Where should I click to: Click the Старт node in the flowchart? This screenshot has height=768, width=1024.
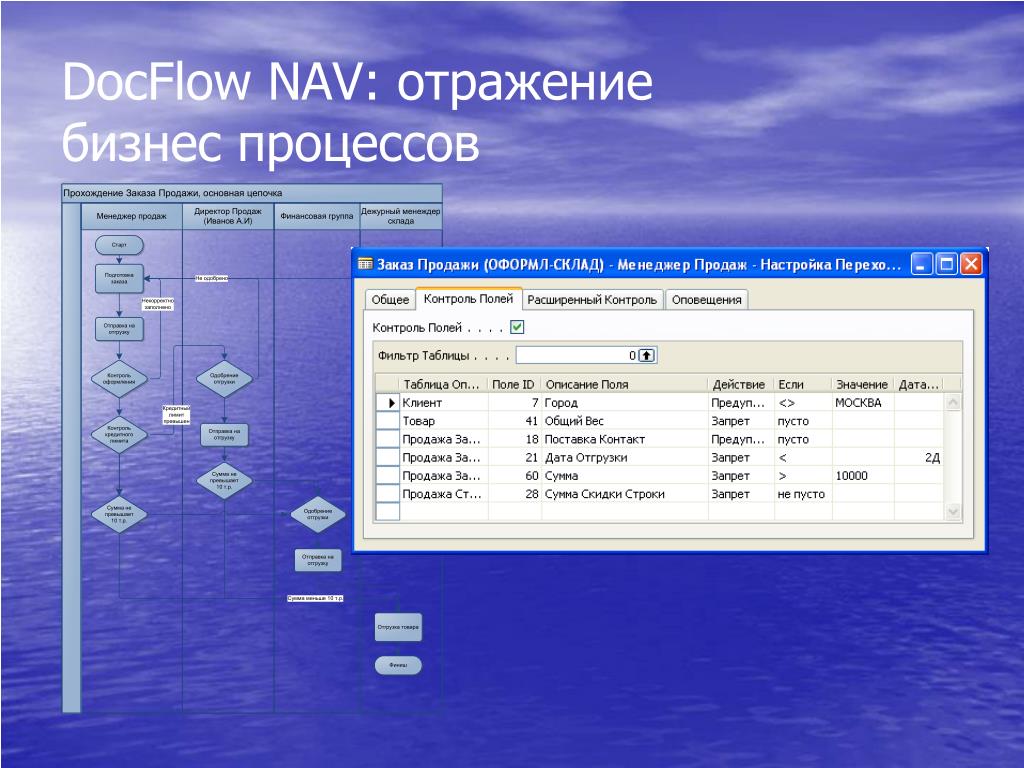click(x=119, y=245)
